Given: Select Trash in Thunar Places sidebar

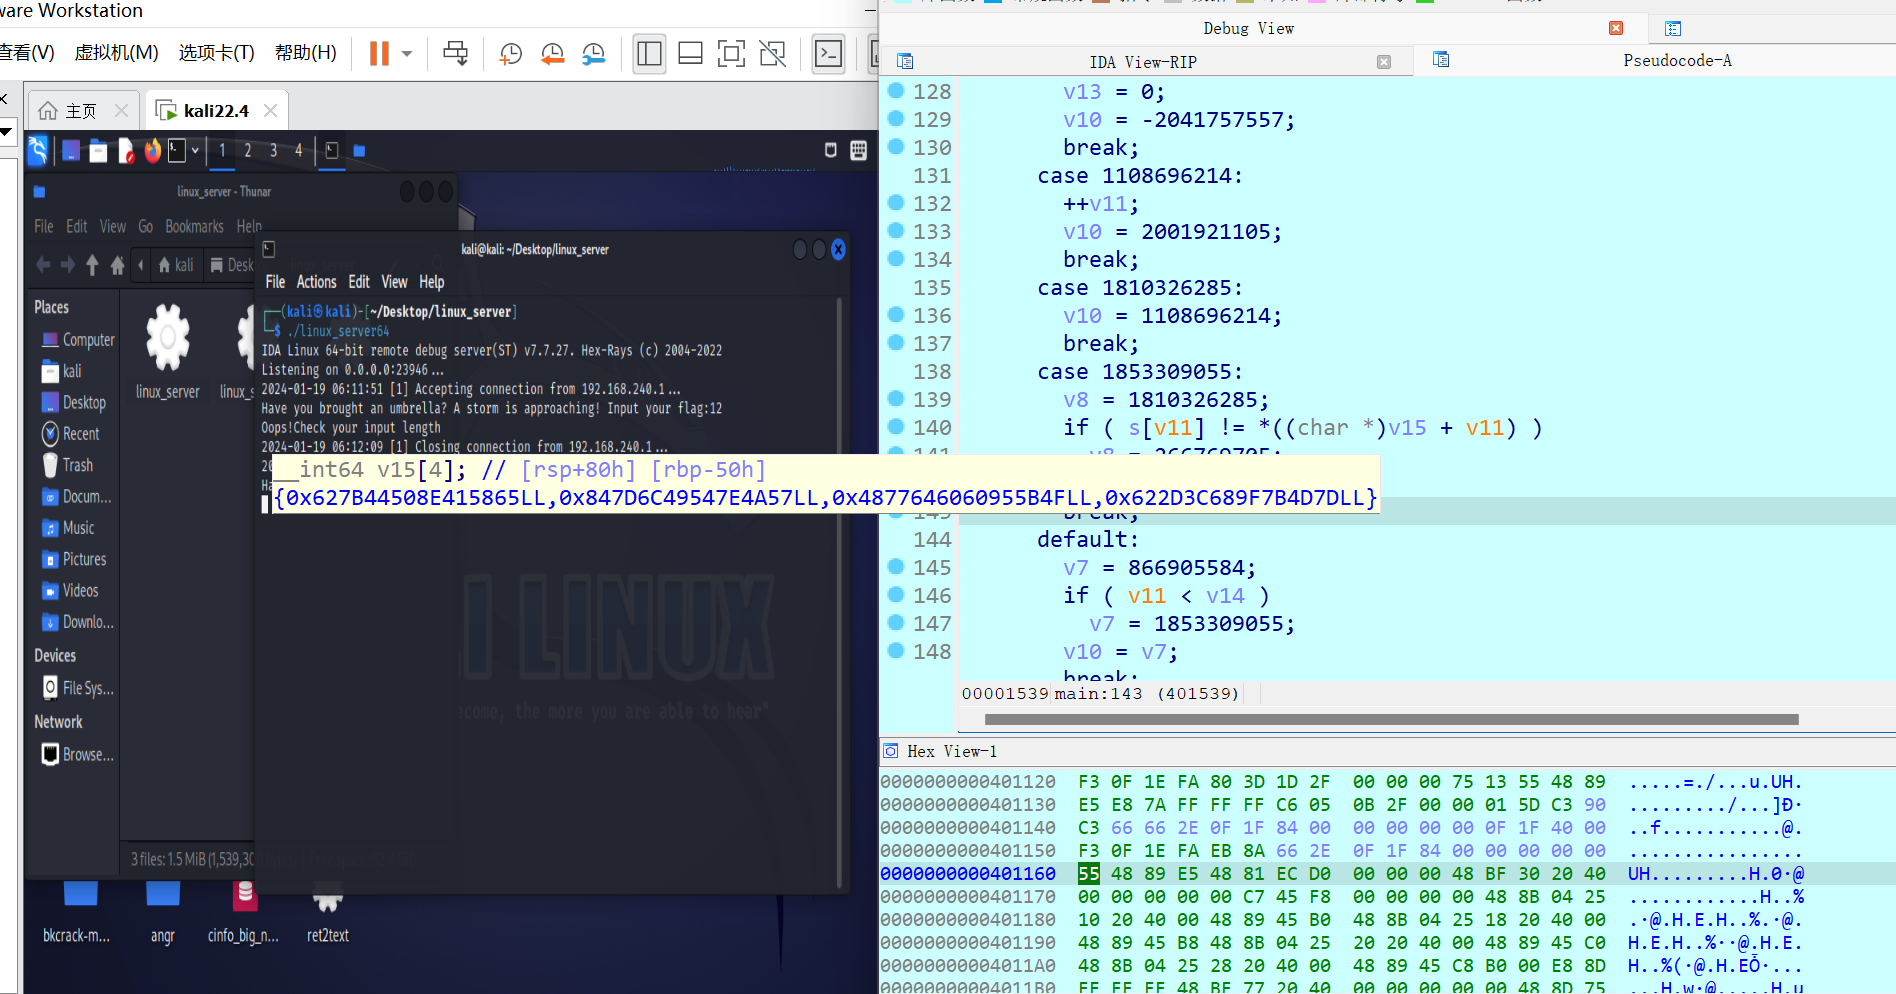Looking at the screenshot, I should [x=77, y=465].
